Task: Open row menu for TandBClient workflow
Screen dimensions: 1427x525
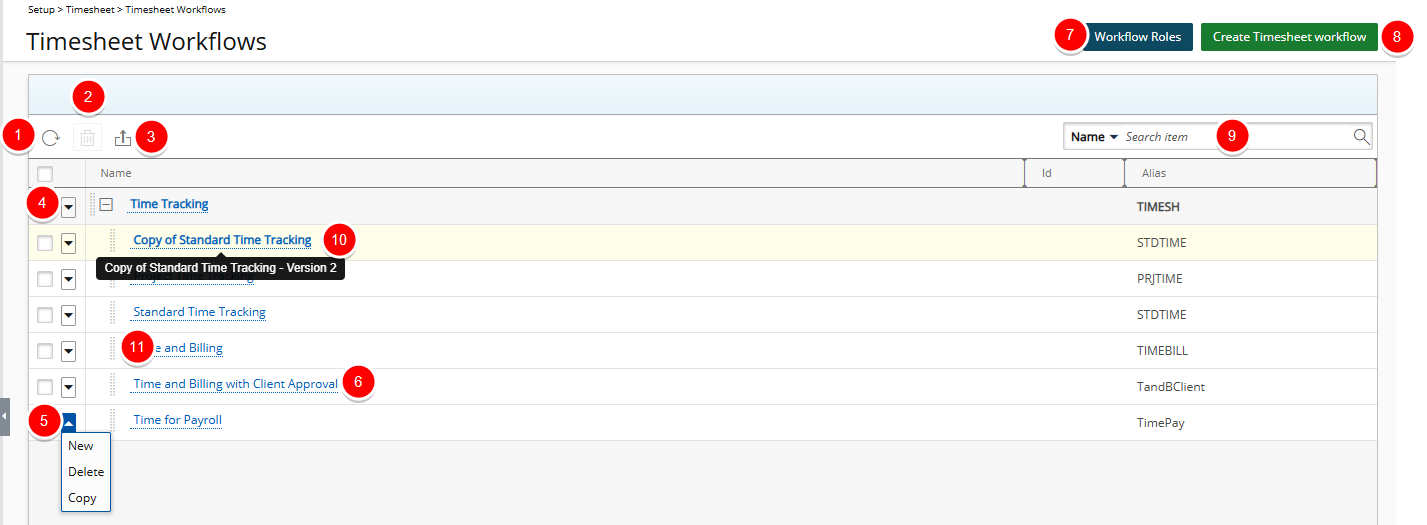Action: 68,387
